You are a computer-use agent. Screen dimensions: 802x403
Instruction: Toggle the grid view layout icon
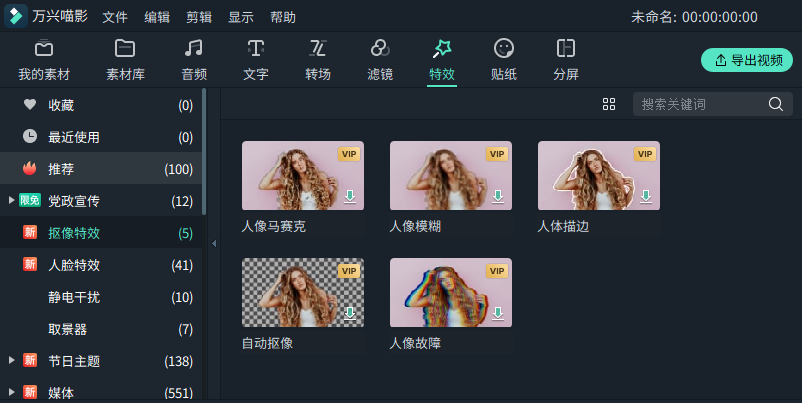click(609, 104)
